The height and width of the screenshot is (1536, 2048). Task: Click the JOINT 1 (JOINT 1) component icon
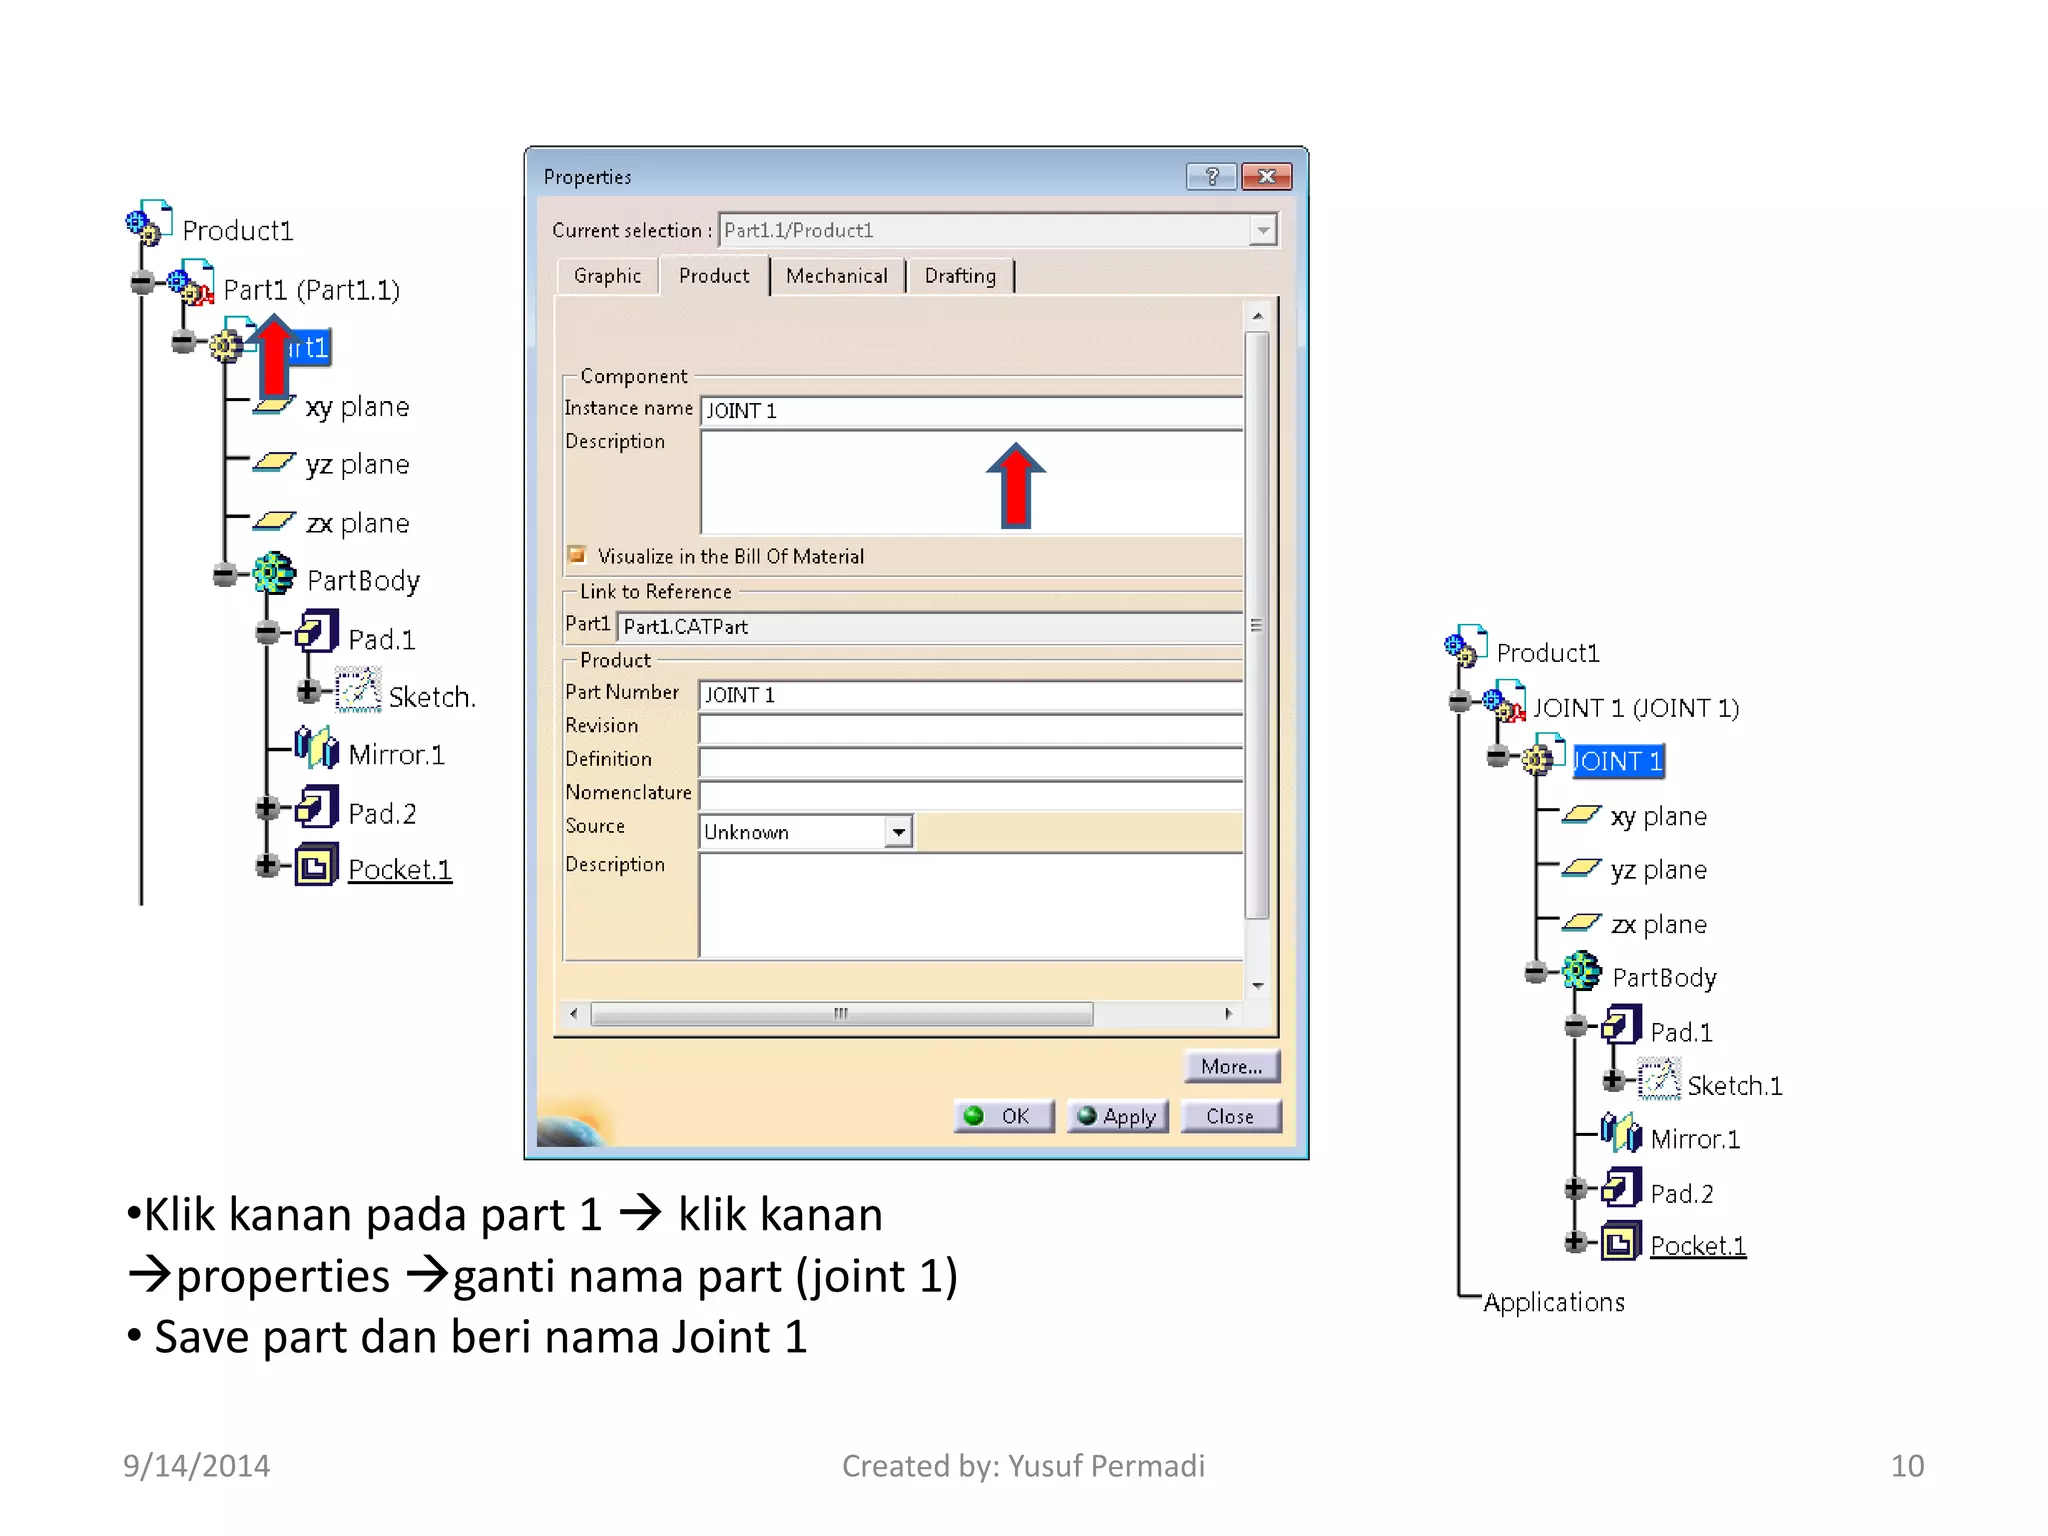pyautogui.click(x=1504, y=701)
